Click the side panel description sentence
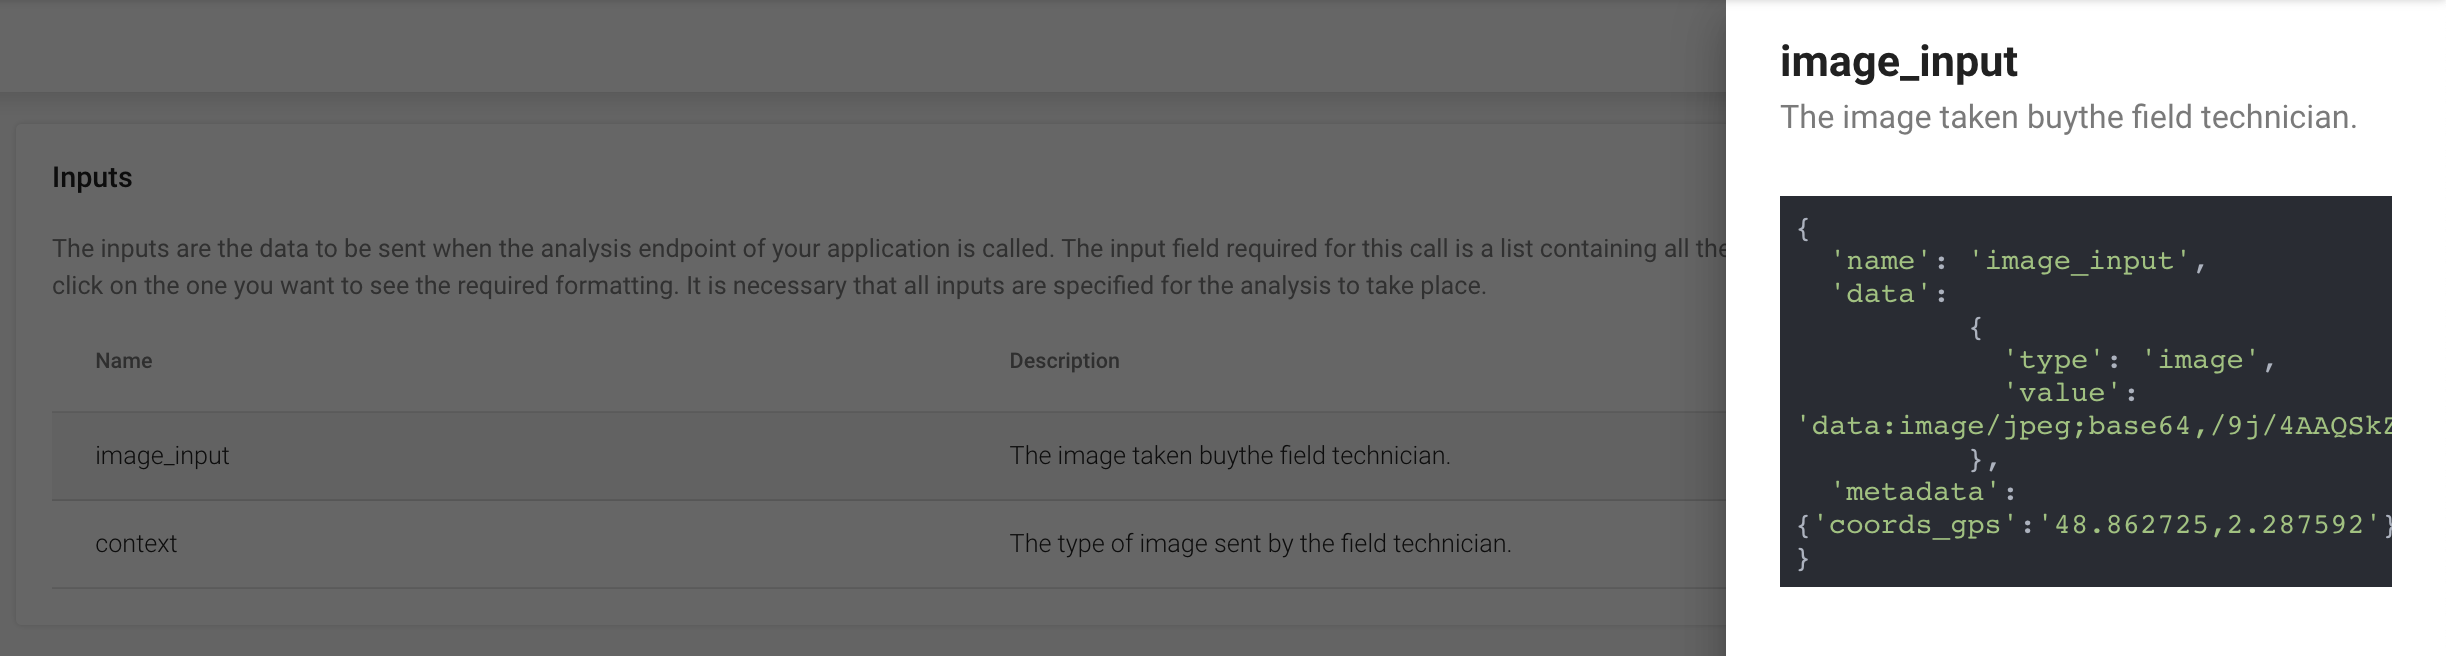Image resolution: width=2446 pixels, height=656 pixels. click(2068, 118)
